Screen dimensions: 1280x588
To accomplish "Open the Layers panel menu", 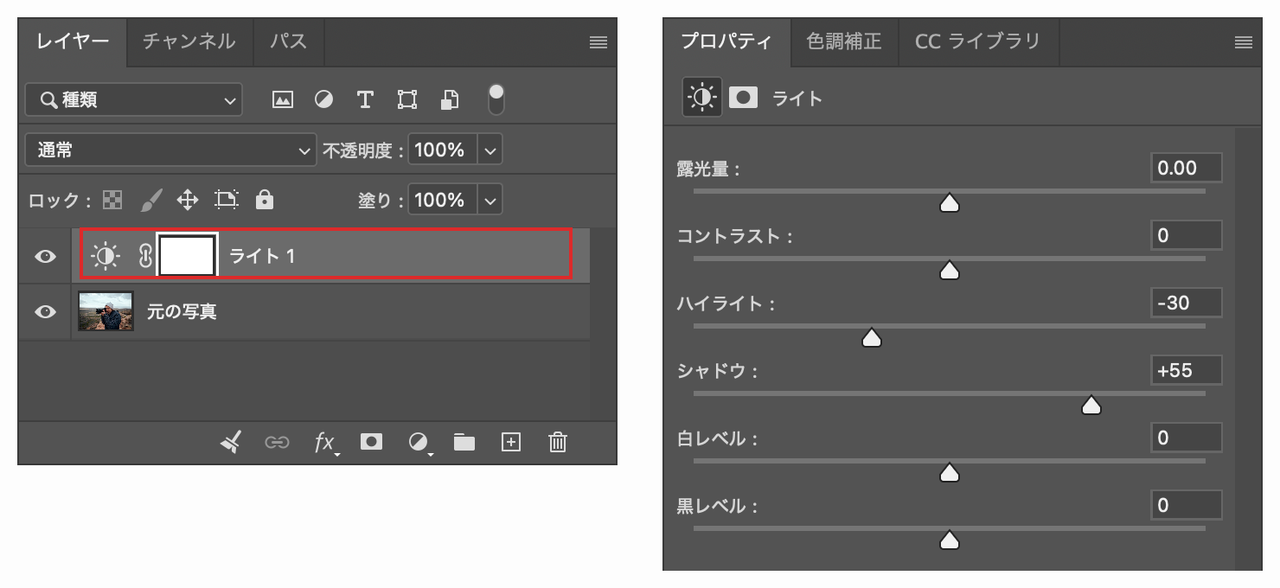I will (x=598, y=42).
